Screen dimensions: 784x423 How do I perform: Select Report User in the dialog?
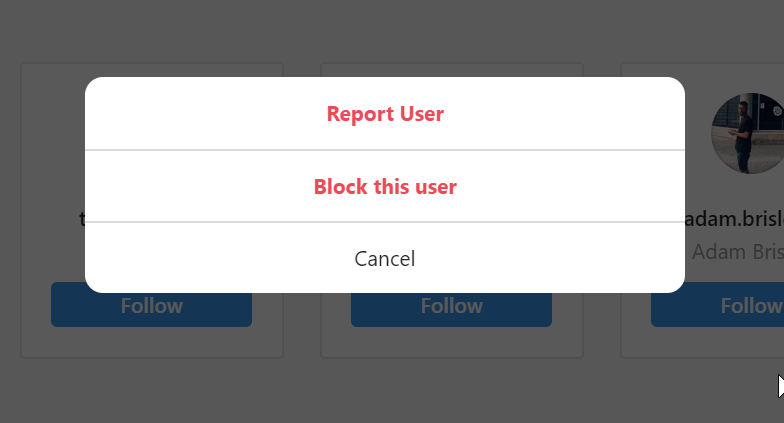click(x=385, y=114)
